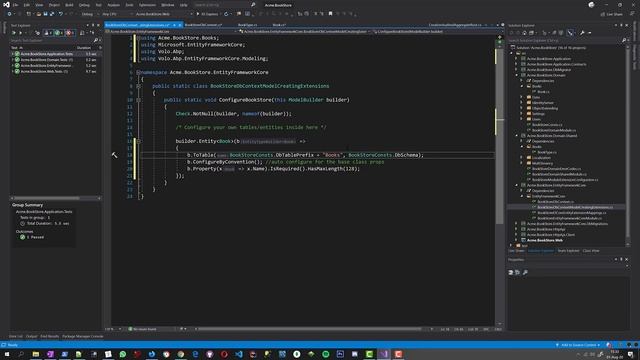Expand the Acme.BookStore.Domain.Tests test row
Screen dimensions: 640x360
coord(13,60)
